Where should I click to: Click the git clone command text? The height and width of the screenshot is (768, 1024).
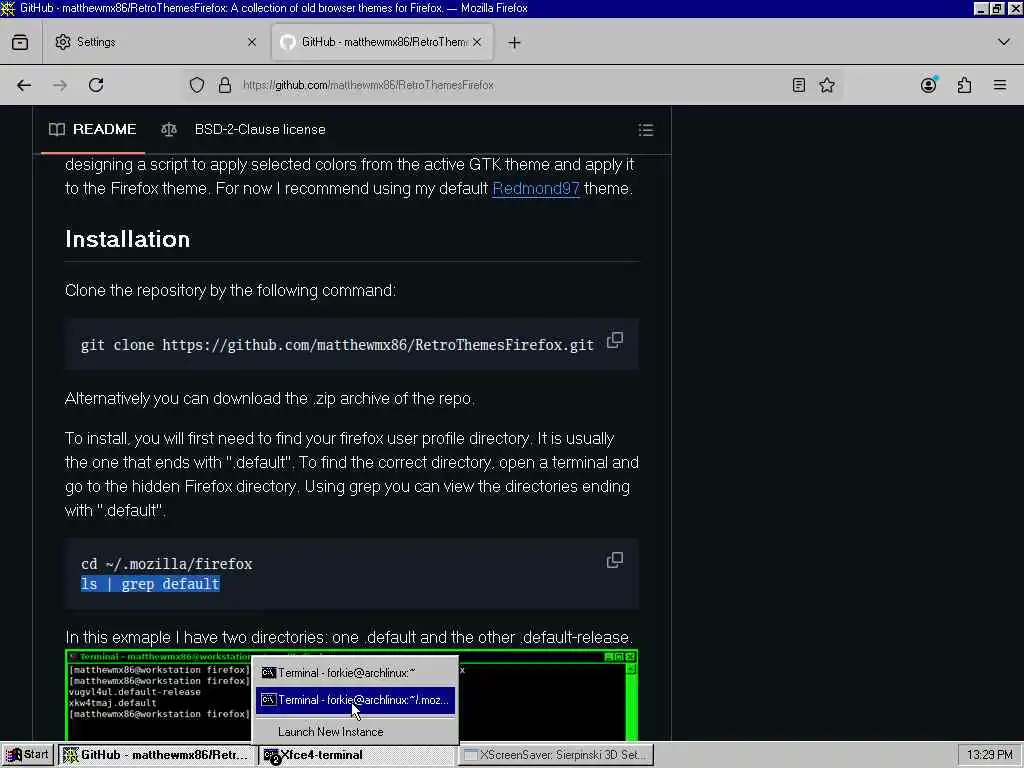click(x=337, y=345)
